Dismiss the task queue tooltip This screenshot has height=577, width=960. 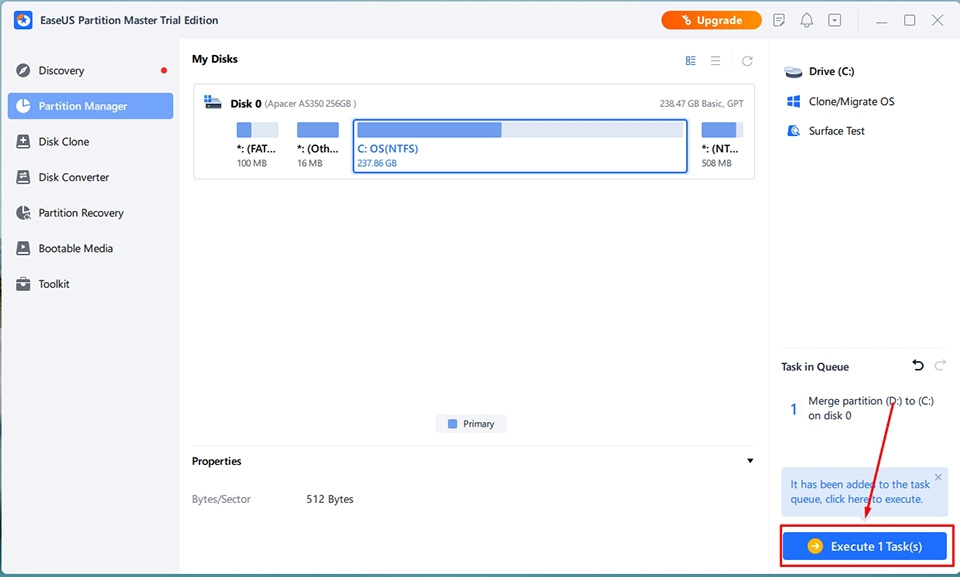pos(938,477)
